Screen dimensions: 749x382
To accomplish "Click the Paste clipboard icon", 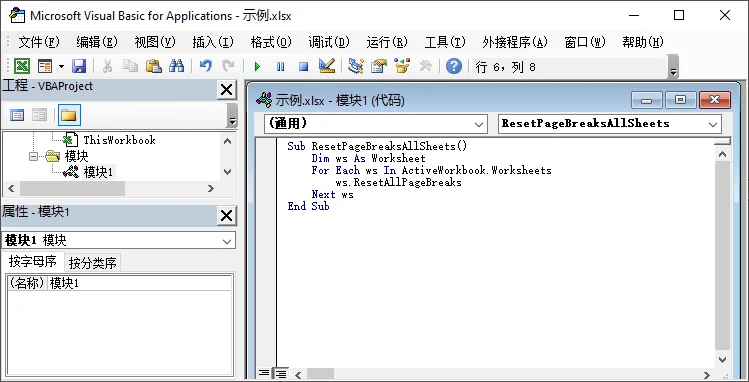I will (x=153, y=66).
